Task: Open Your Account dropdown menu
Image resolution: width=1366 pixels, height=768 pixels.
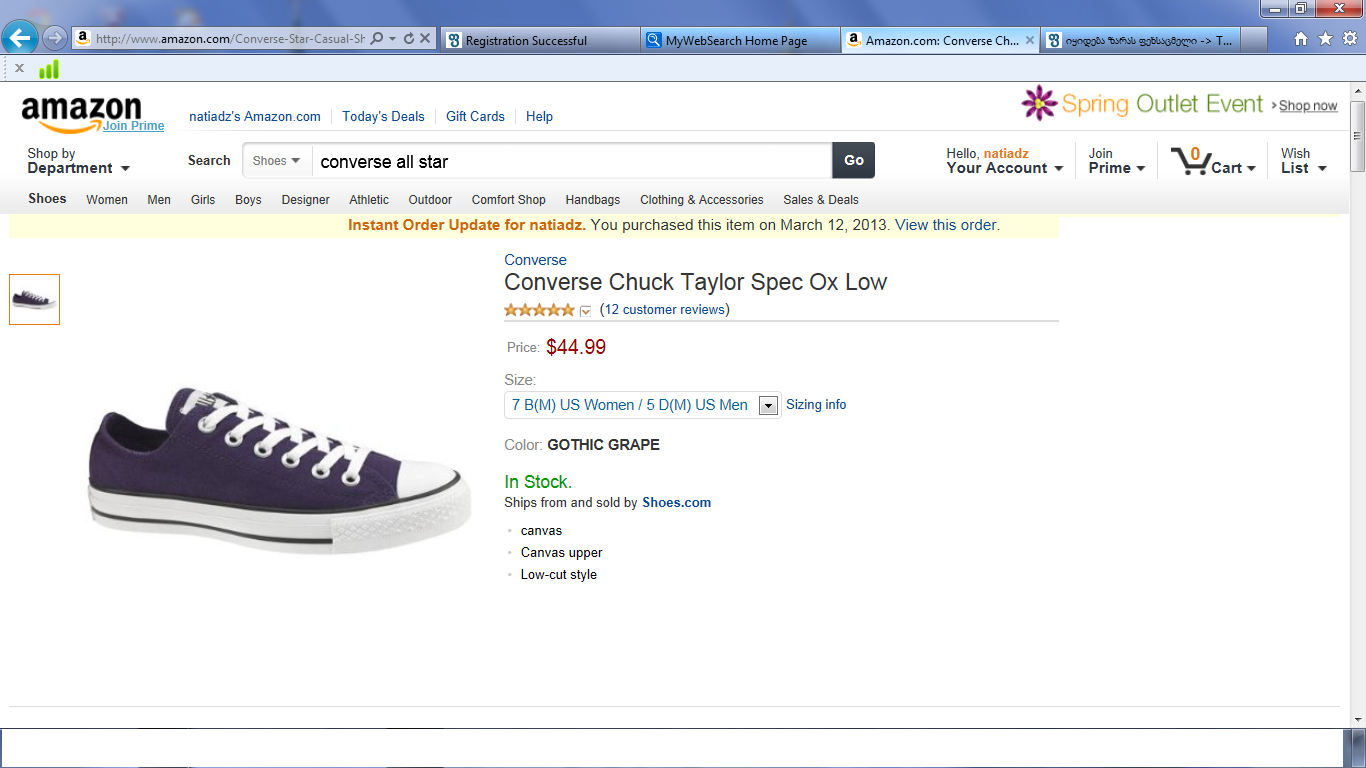Action: [1004, 168]
